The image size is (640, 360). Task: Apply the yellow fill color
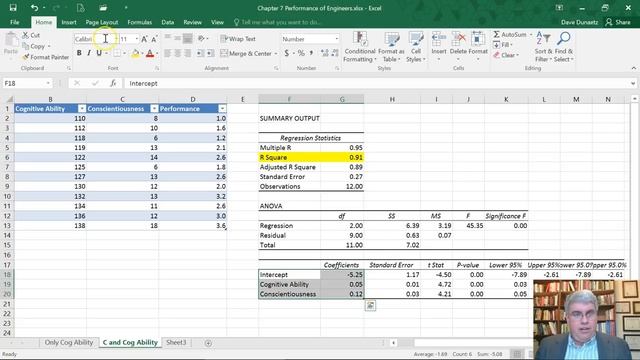coord(136,53)
